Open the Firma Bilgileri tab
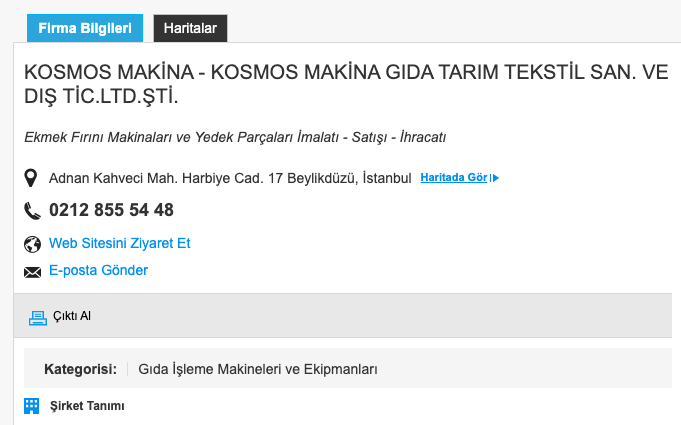681x425 pixels. coord(85,28)
